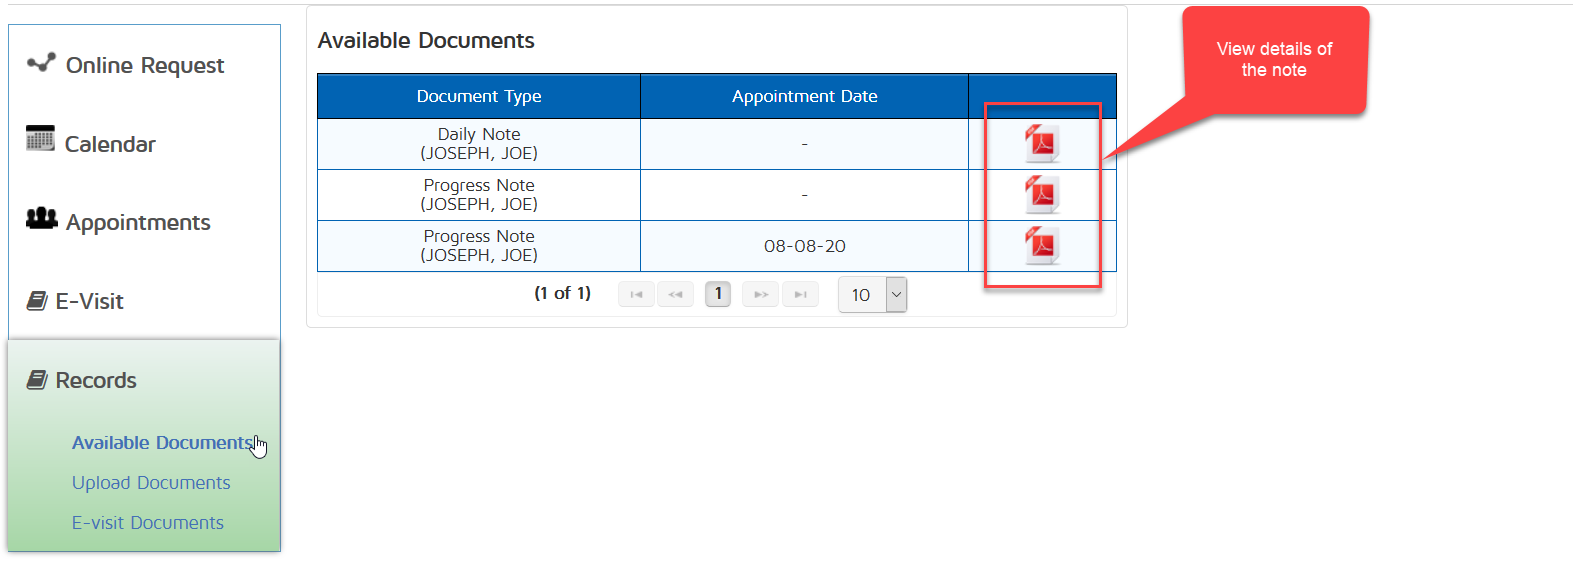Click the Document Type column header
This screenshot has height=573, width=1573.
[x=479, y=97]
